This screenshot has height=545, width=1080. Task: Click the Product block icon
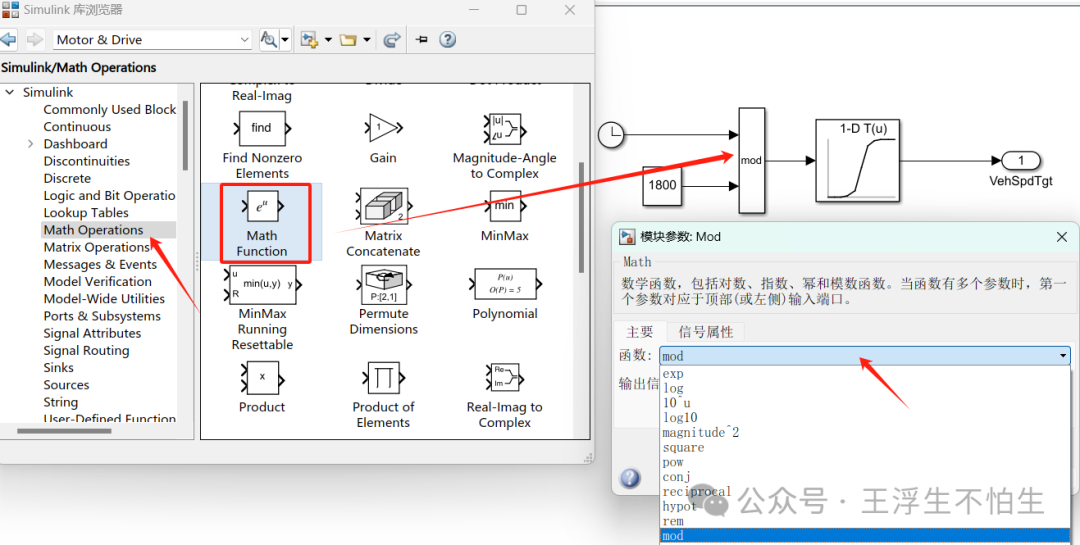click(x=262, y=378)
